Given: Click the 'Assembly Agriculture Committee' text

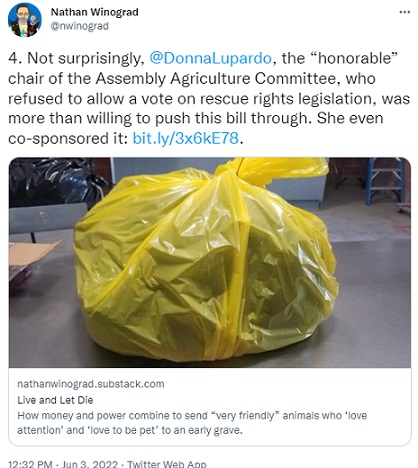Looking at the screenshot, I should point(236,79).
